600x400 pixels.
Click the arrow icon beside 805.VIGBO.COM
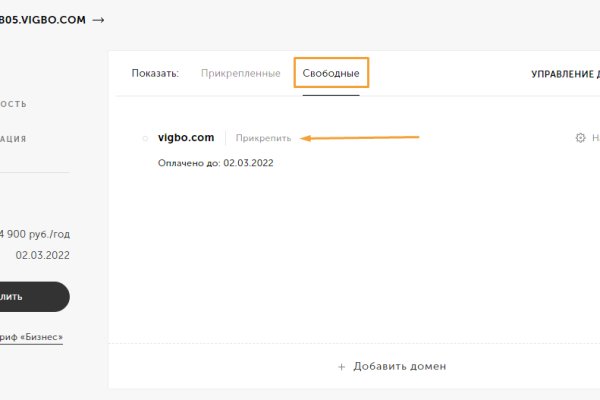point(98,20)
